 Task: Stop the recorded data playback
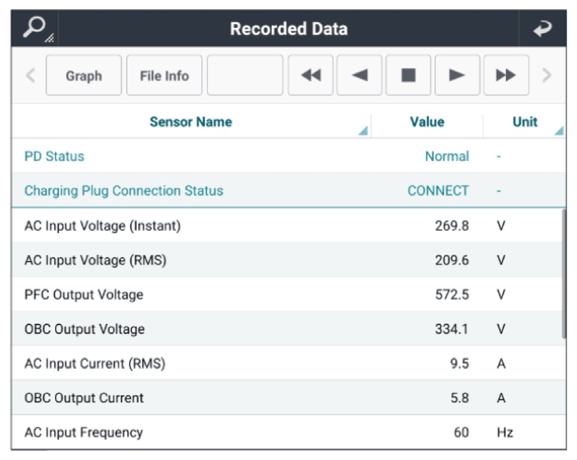pos(408,75)
